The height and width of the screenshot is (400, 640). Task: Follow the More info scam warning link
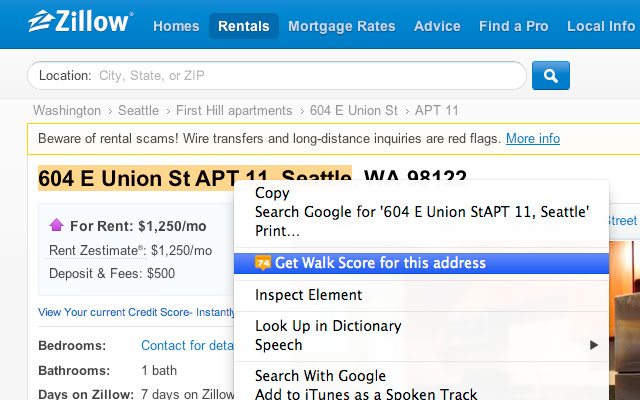pos(533,139)
